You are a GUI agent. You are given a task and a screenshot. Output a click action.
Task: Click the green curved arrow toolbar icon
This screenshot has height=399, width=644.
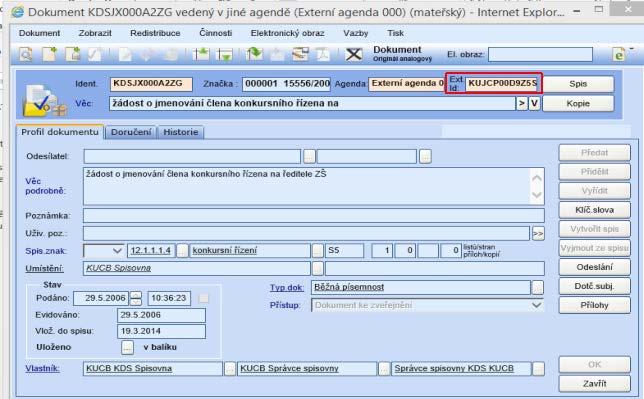click(254, 54)
